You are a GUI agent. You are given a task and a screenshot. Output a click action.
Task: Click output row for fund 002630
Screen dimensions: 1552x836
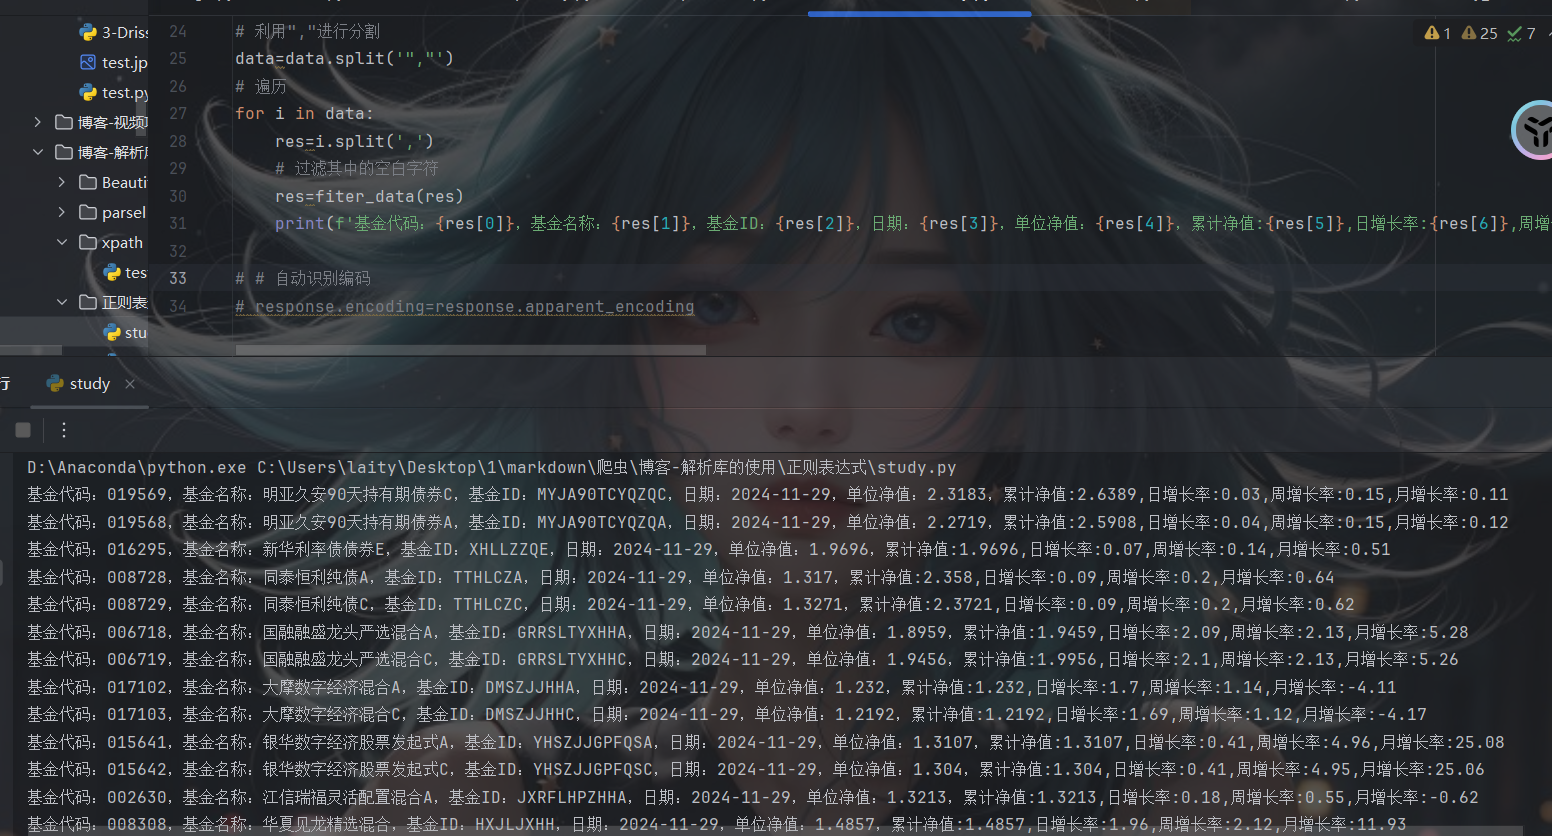click(752, 797)
